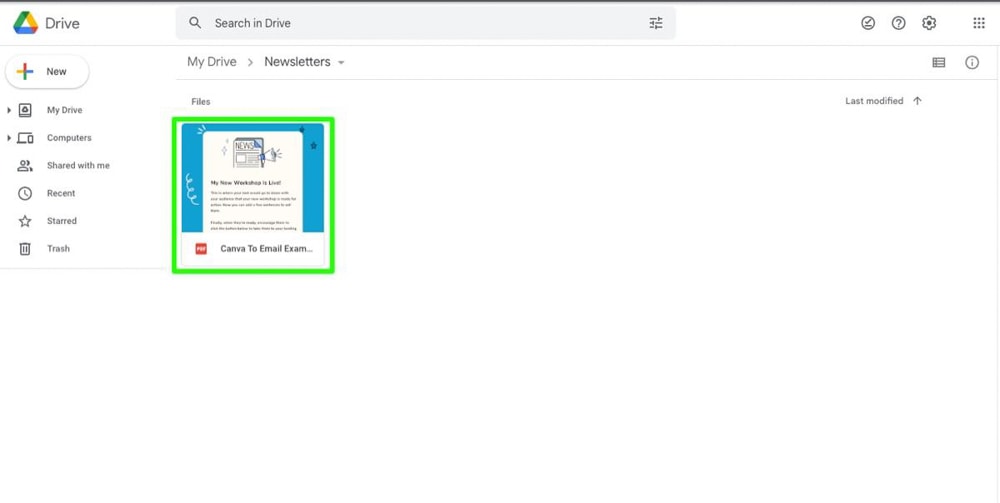Image resolution: width=1000 pixels, height=503 pixels.
Task: Click the Computers devices icon
Action: click(25, 138)
